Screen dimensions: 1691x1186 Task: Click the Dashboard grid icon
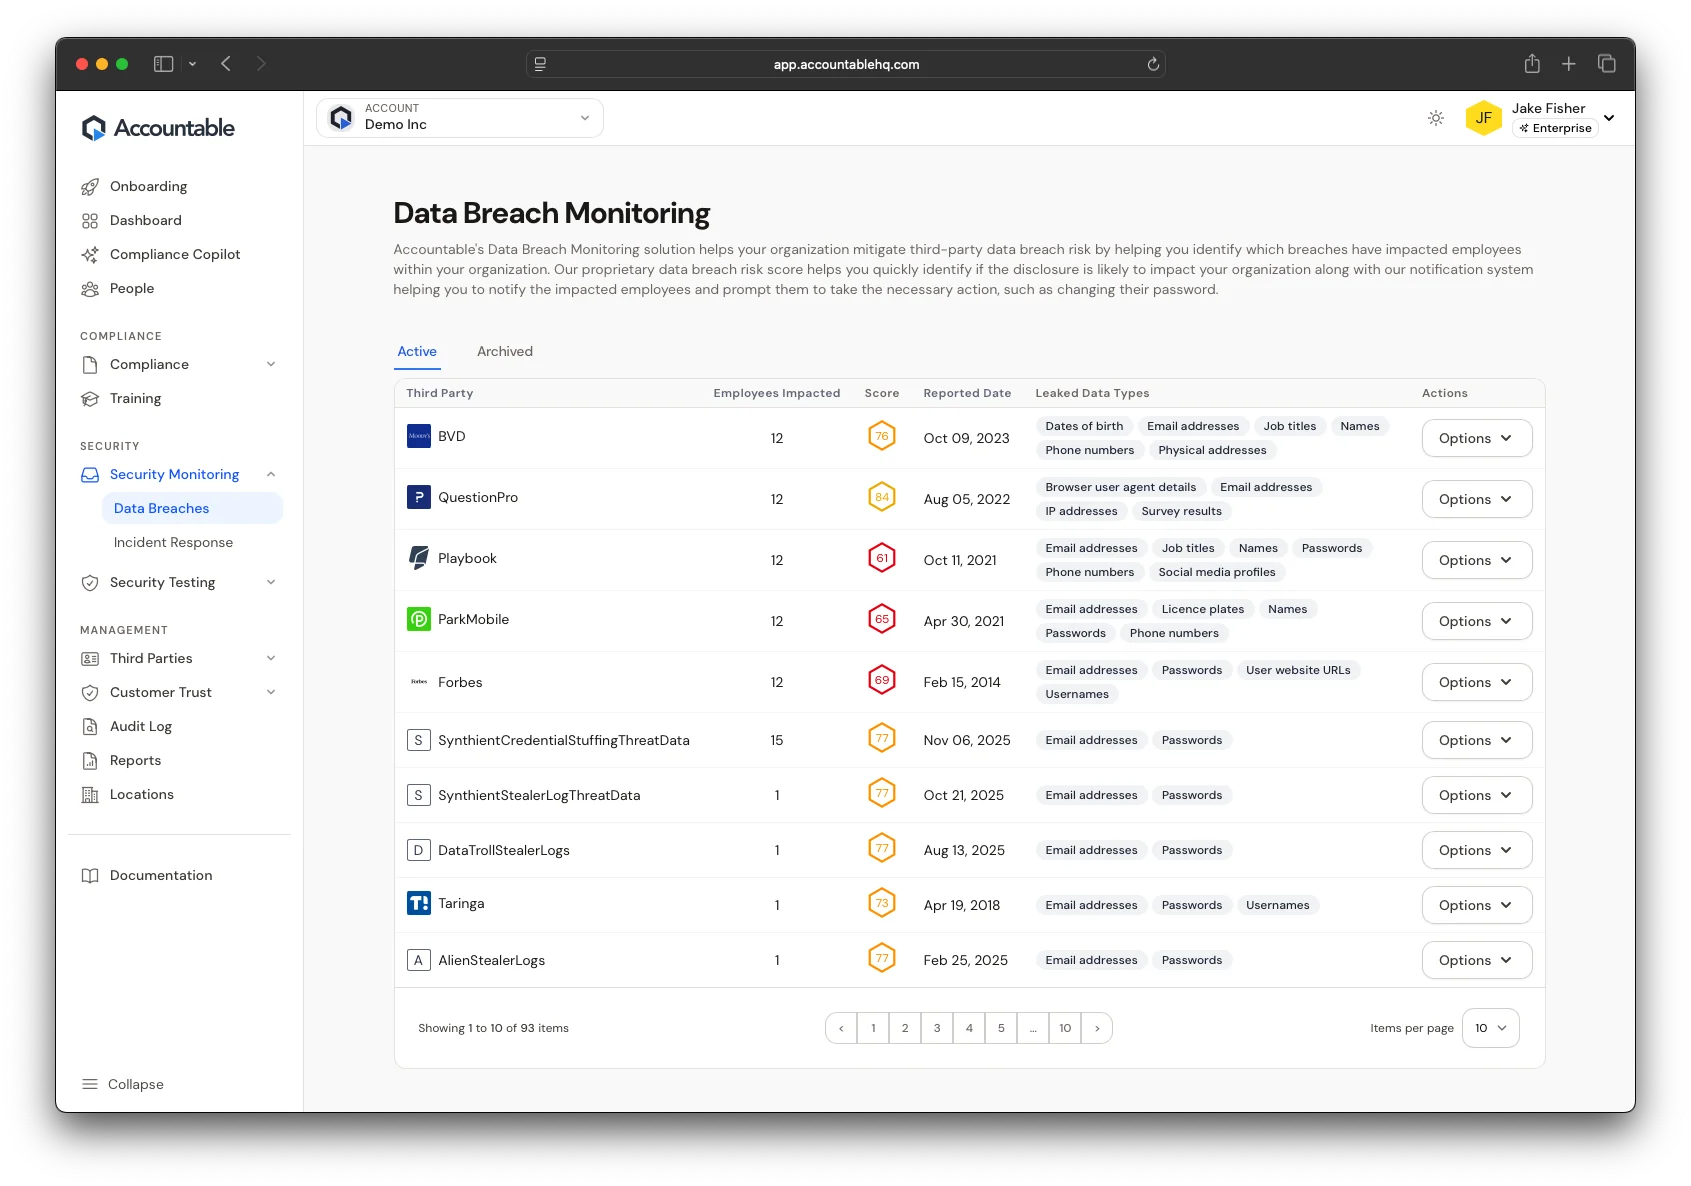tap(90, 221)
